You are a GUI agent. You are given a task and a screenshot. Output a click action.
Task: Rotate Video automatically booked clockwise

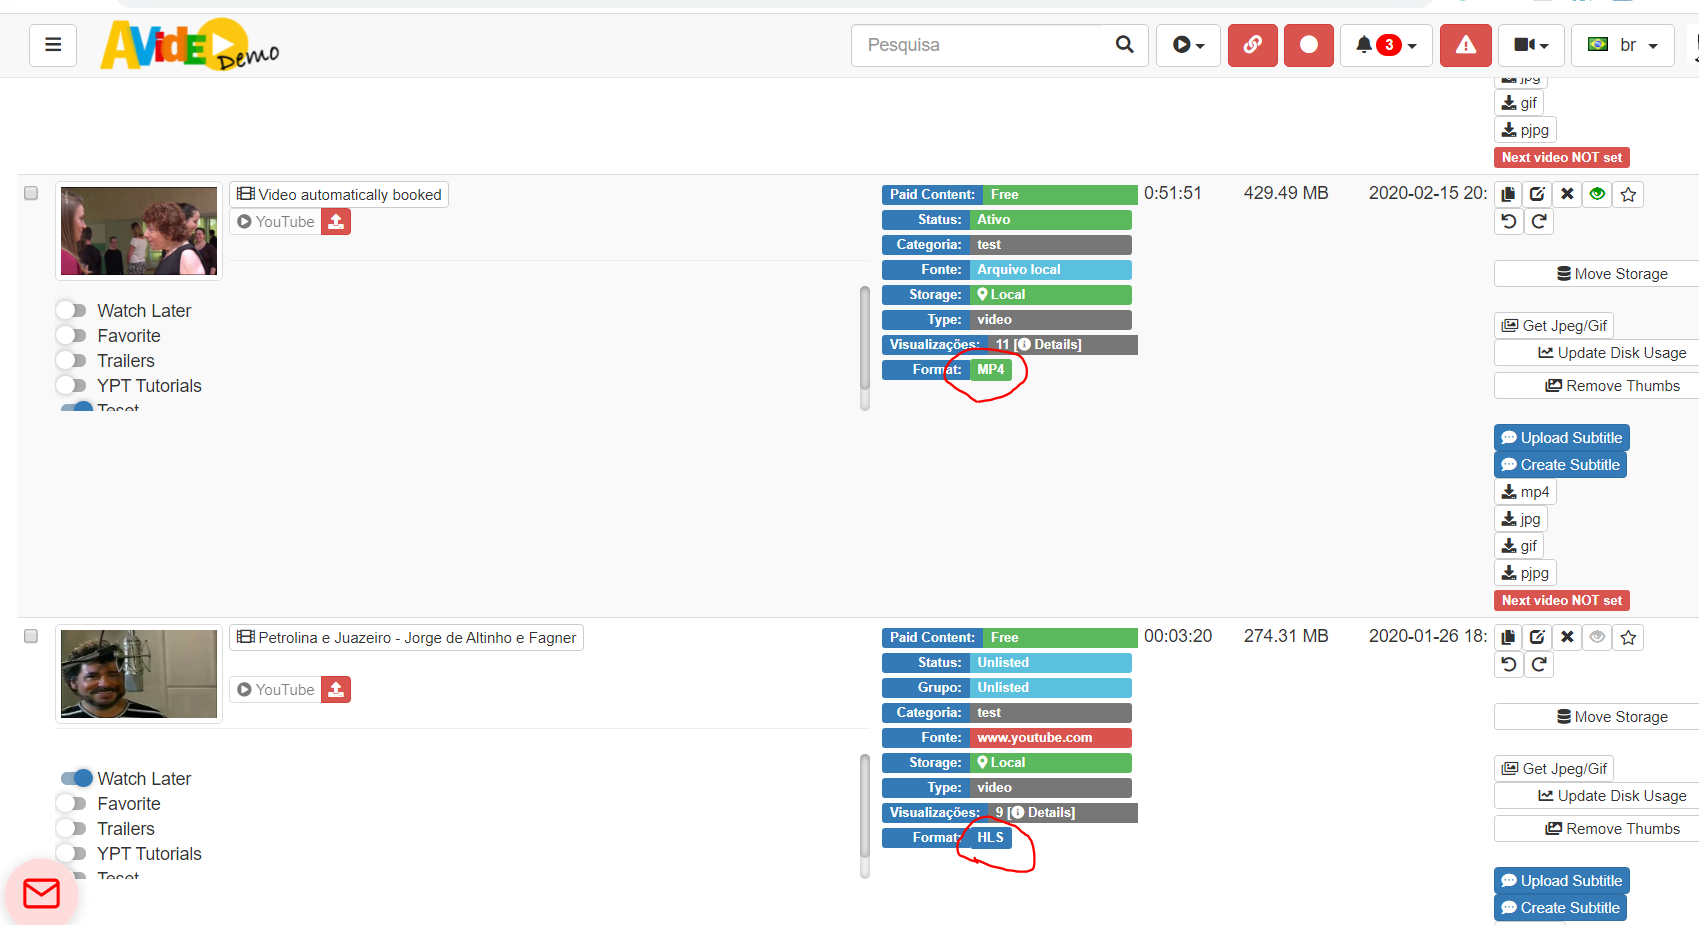1539,221
